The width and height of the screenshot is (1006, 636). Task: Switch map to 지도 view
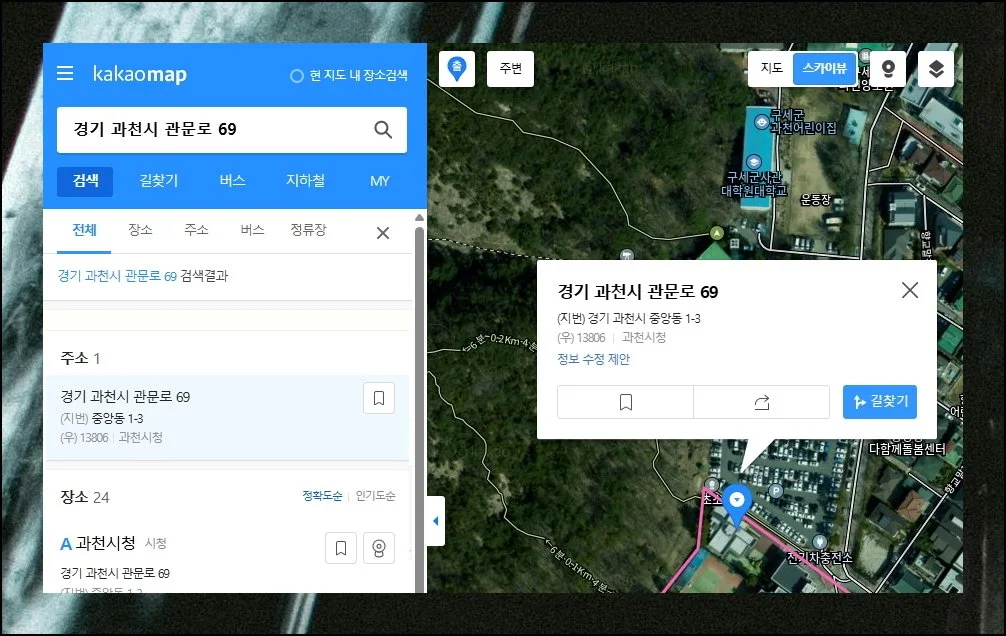tap(771, 69)
